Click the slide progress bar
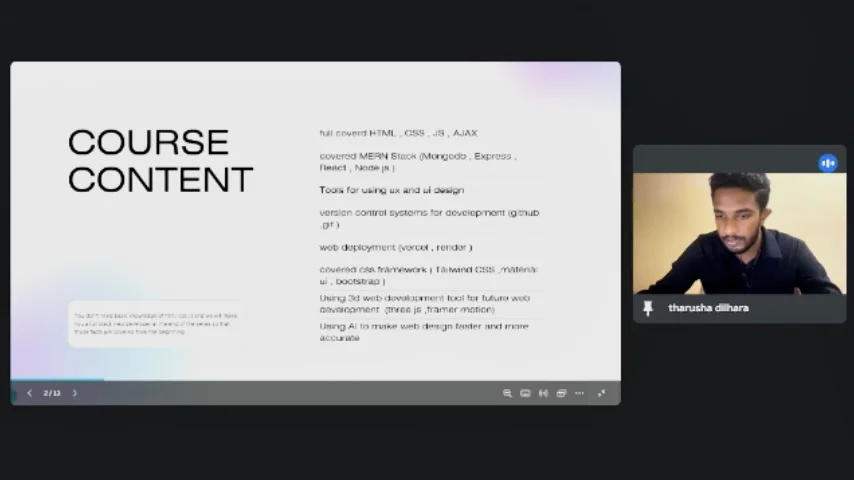Viewport: 854px width, 480px height. (315, 380)
